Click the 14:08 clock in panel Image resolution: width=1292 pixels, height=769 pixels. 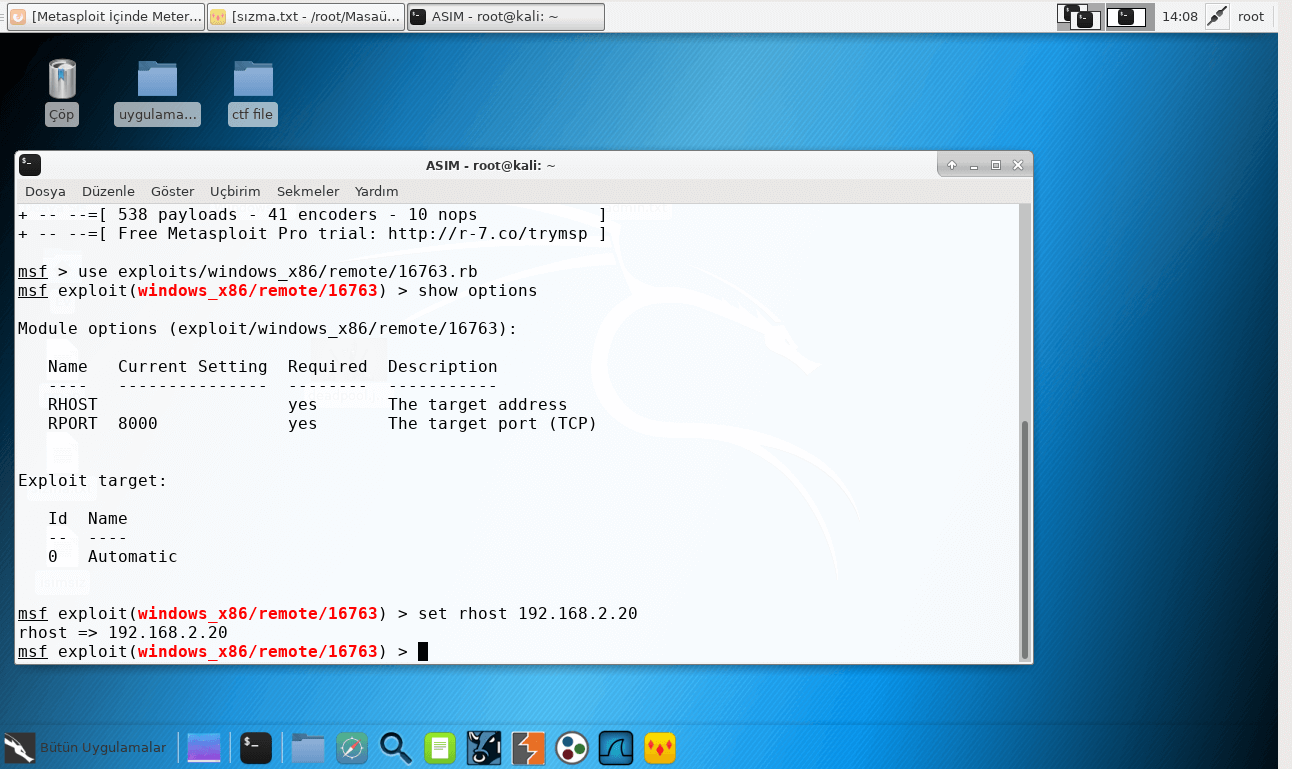[x=1180, y=16]
